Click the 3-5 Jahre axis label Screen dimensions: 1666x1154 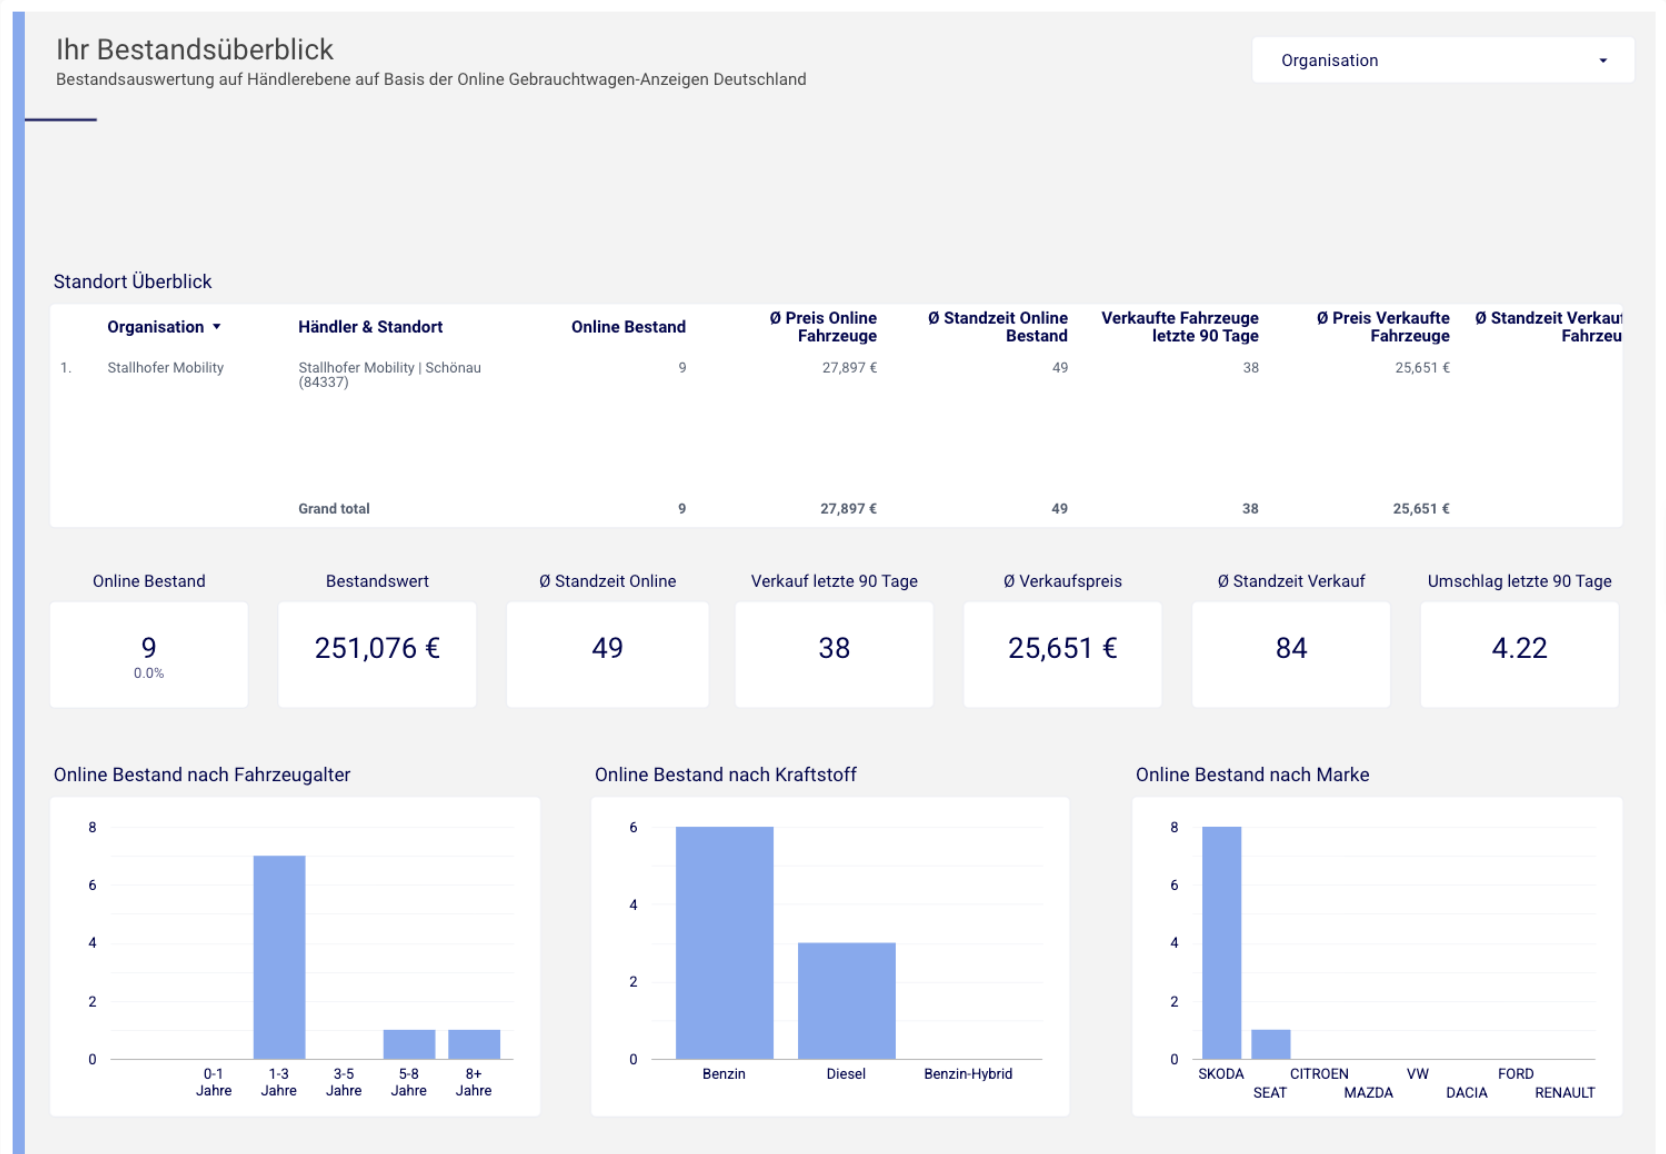click(x=344, y=1082)
